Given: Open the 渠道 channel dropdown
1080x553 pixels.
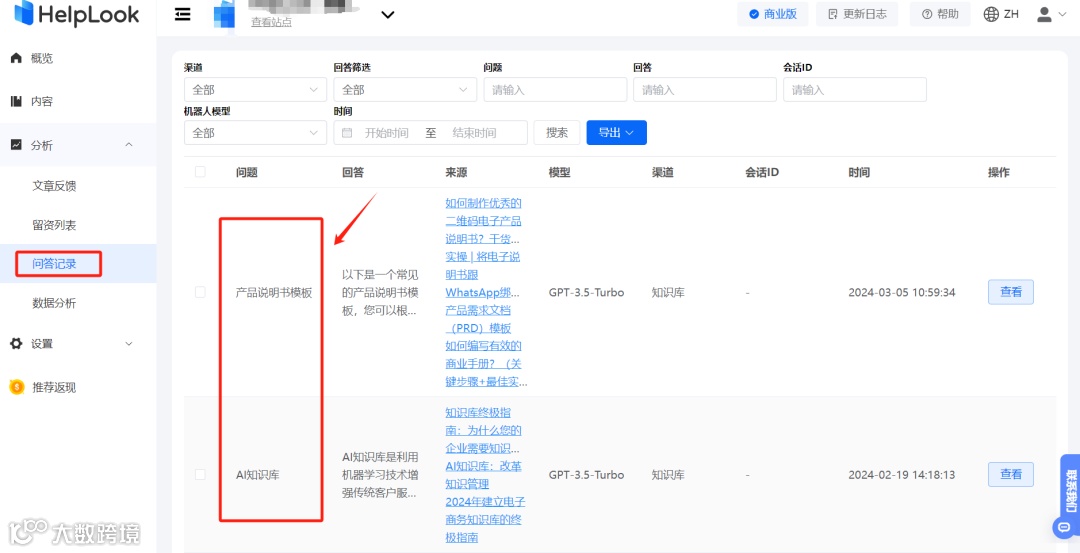Looking at the screenshot, I should click(x=256, y=90).
